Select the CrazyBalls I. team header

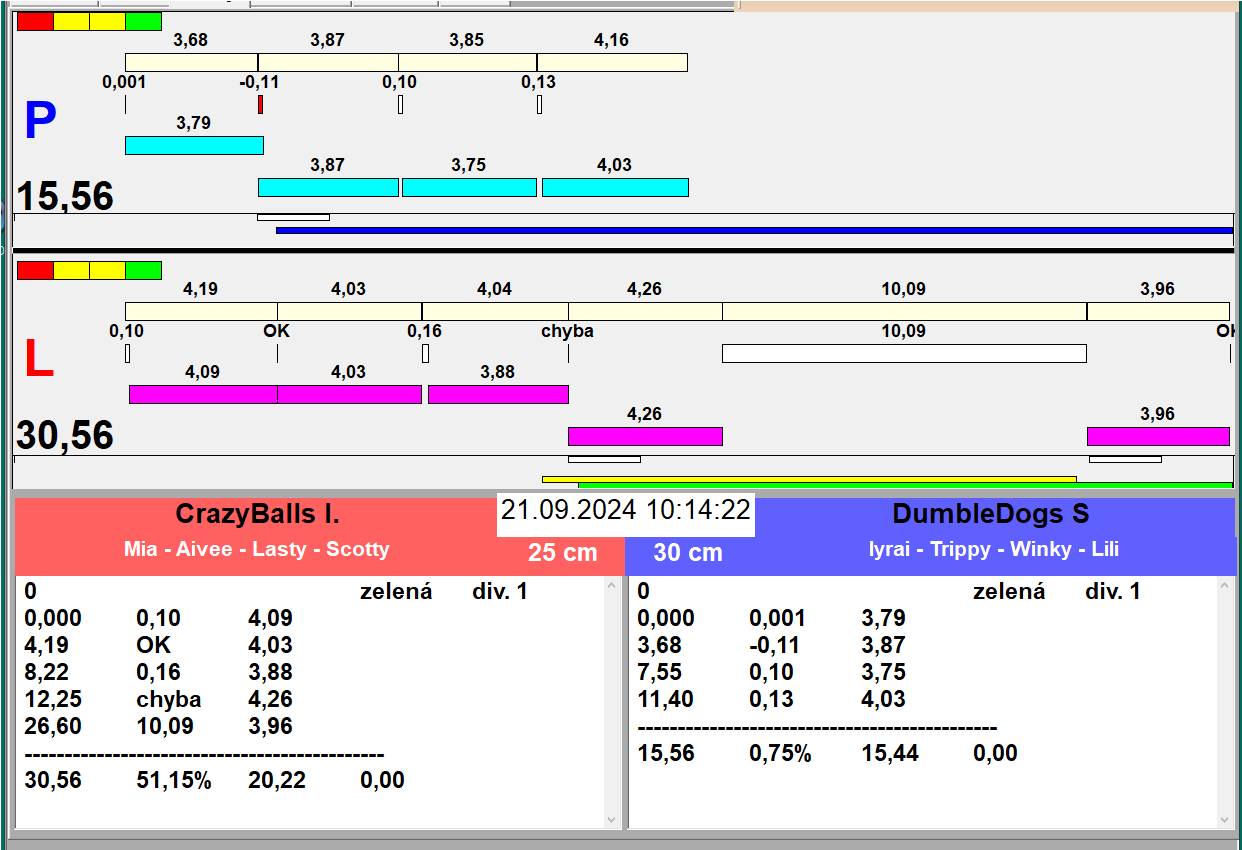point(257,514)
